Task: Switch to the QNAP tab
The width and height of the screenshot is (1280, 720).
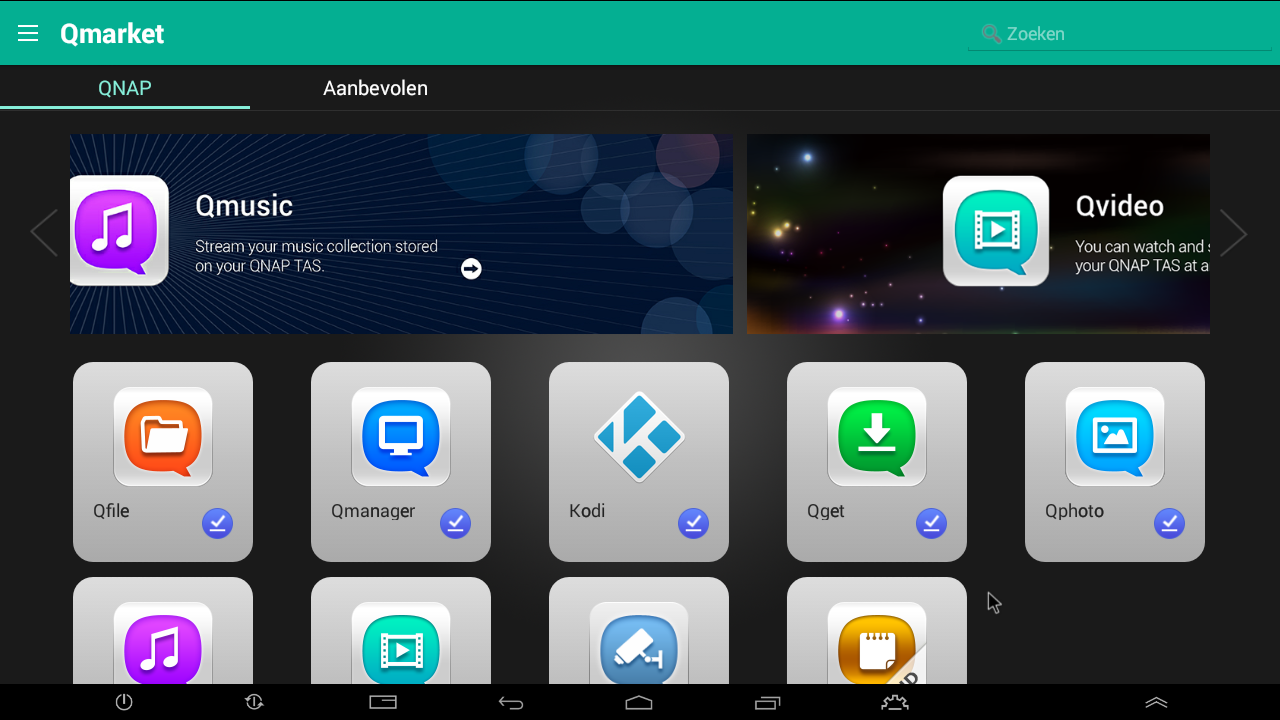Action: pyautogui.click(x=125, y=88)
